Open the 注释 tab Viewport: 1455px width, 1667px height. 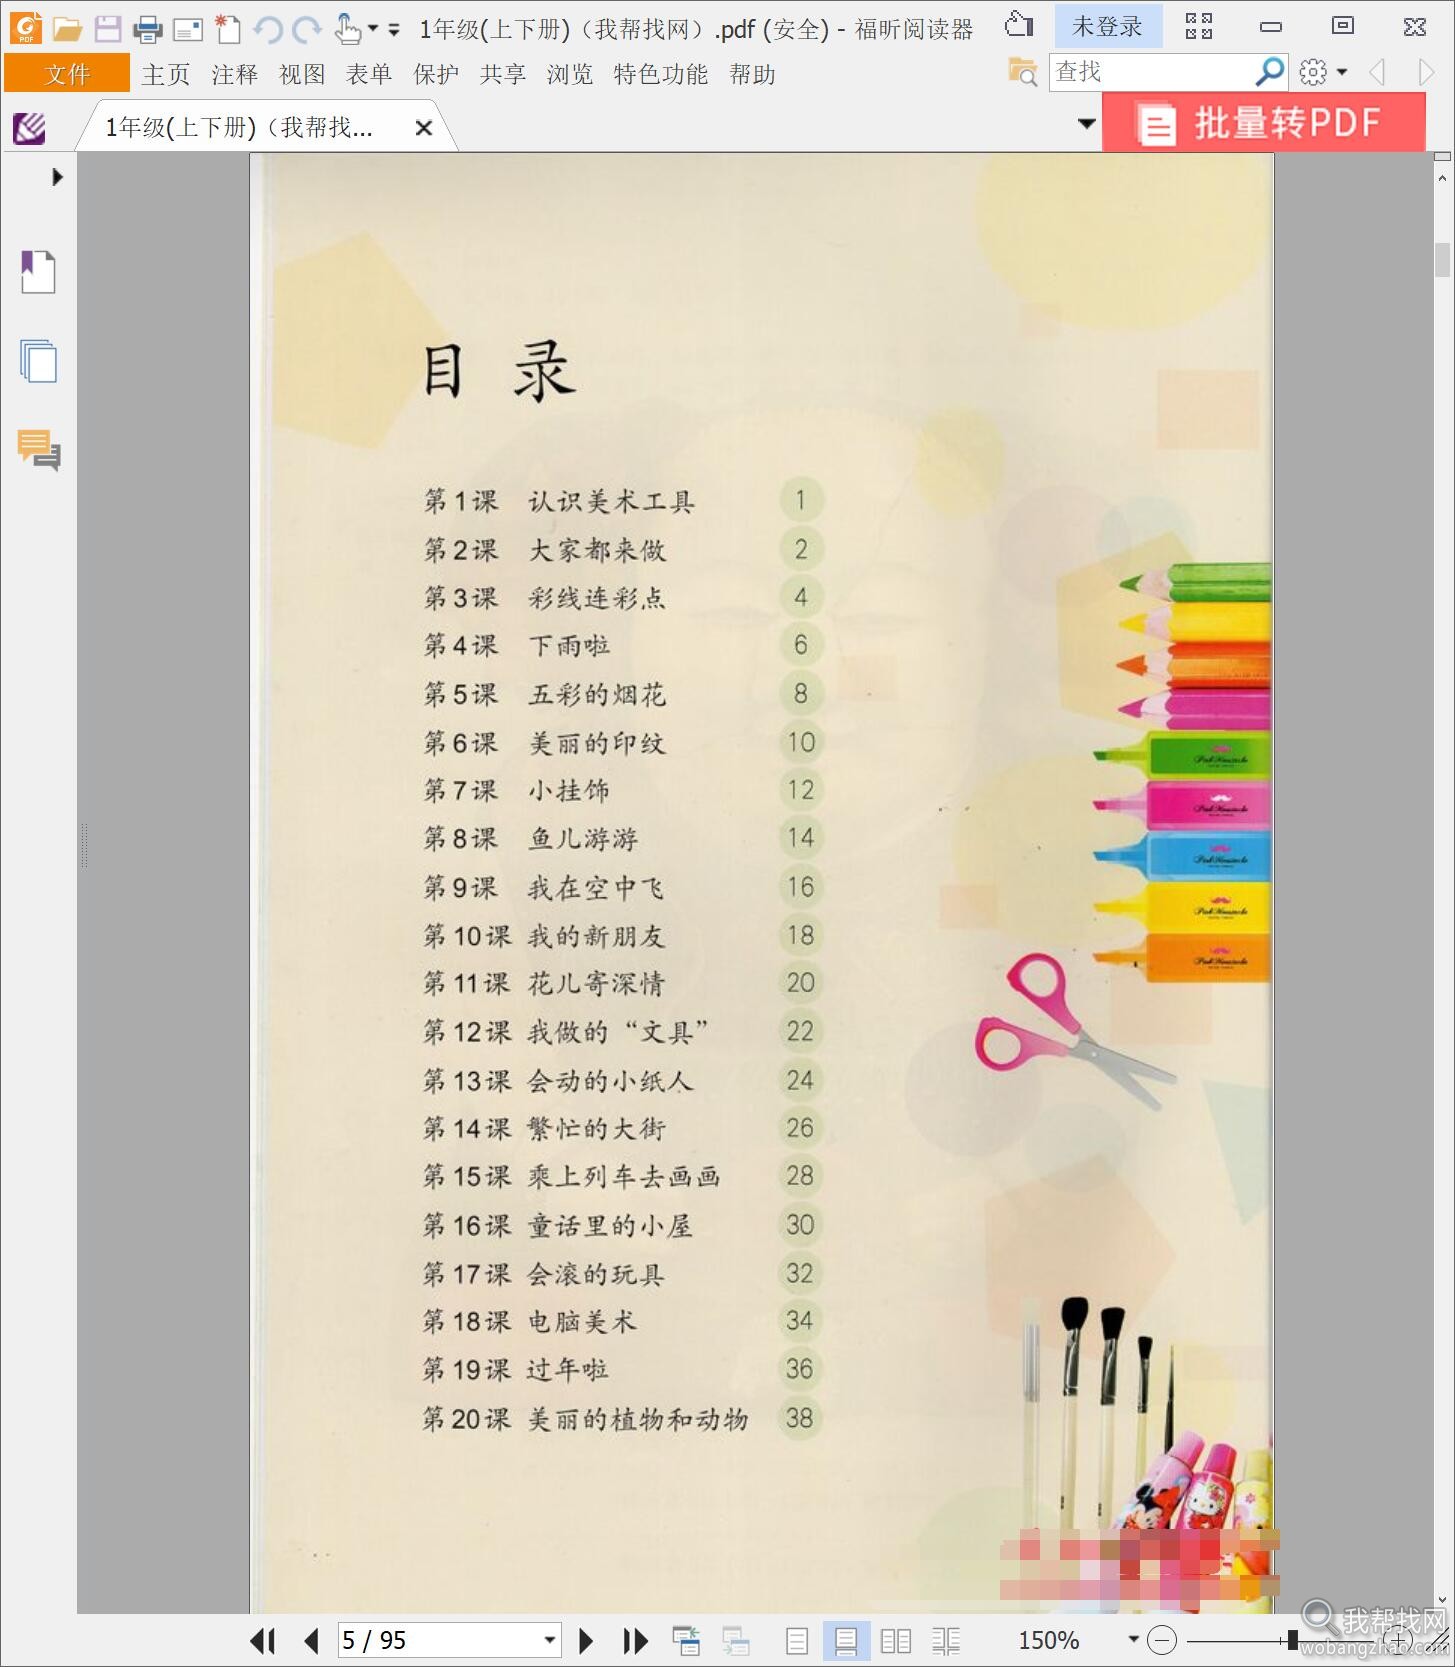[x=235, y=74]
